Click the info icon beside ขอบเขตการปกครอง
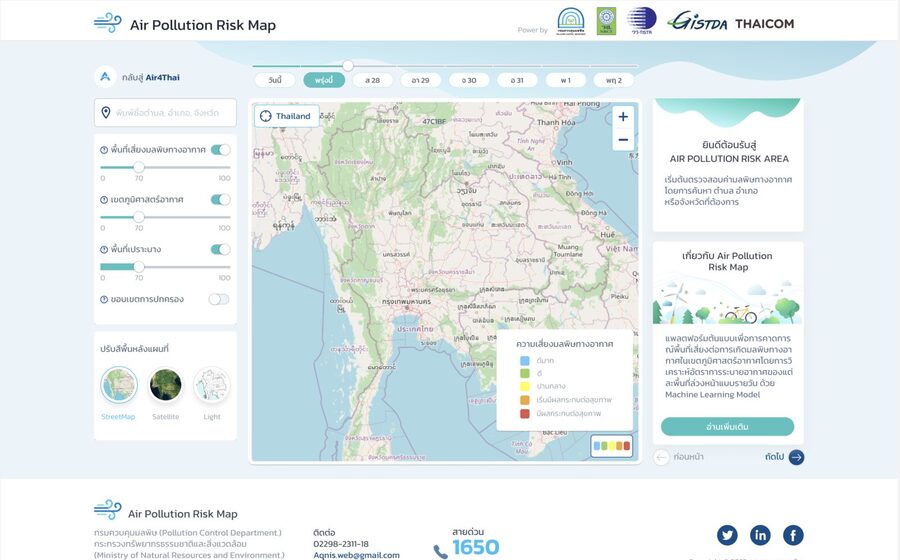 (x=104, y=300)
